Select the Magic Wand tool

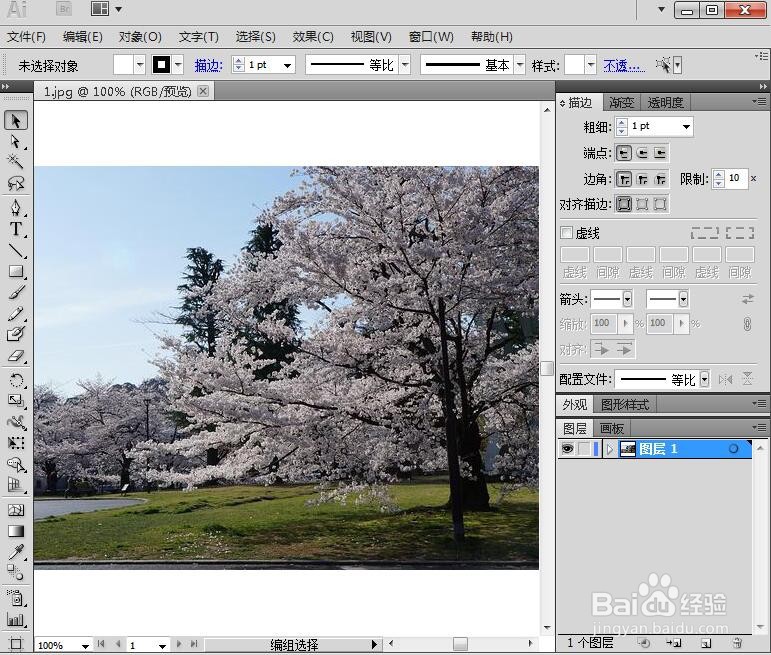[x=16, y=162]
